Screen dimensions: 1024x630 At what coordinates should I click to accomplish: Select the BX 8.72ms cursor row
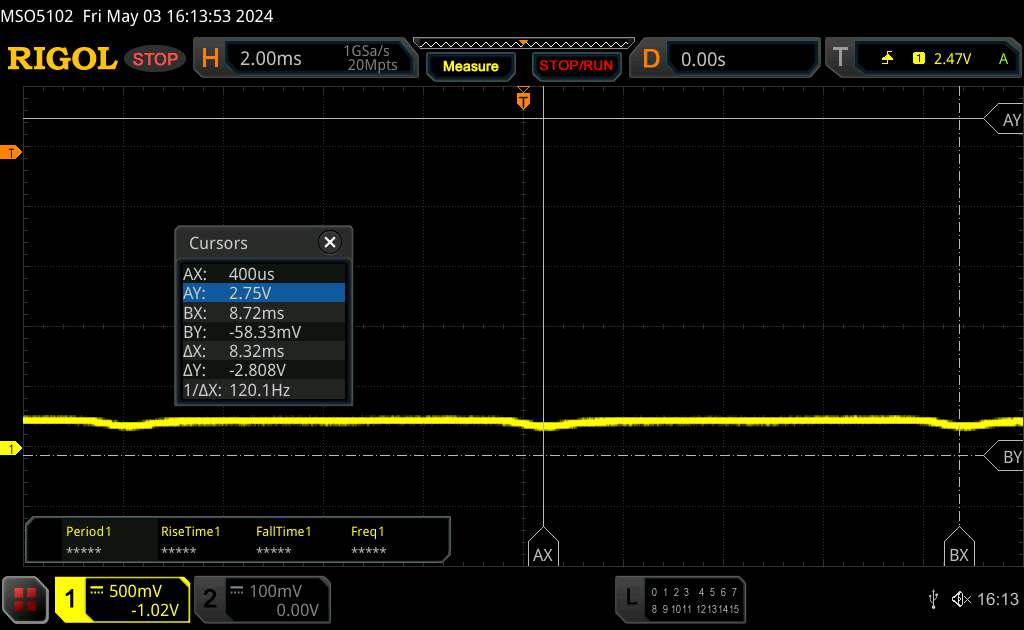[264, 312]
